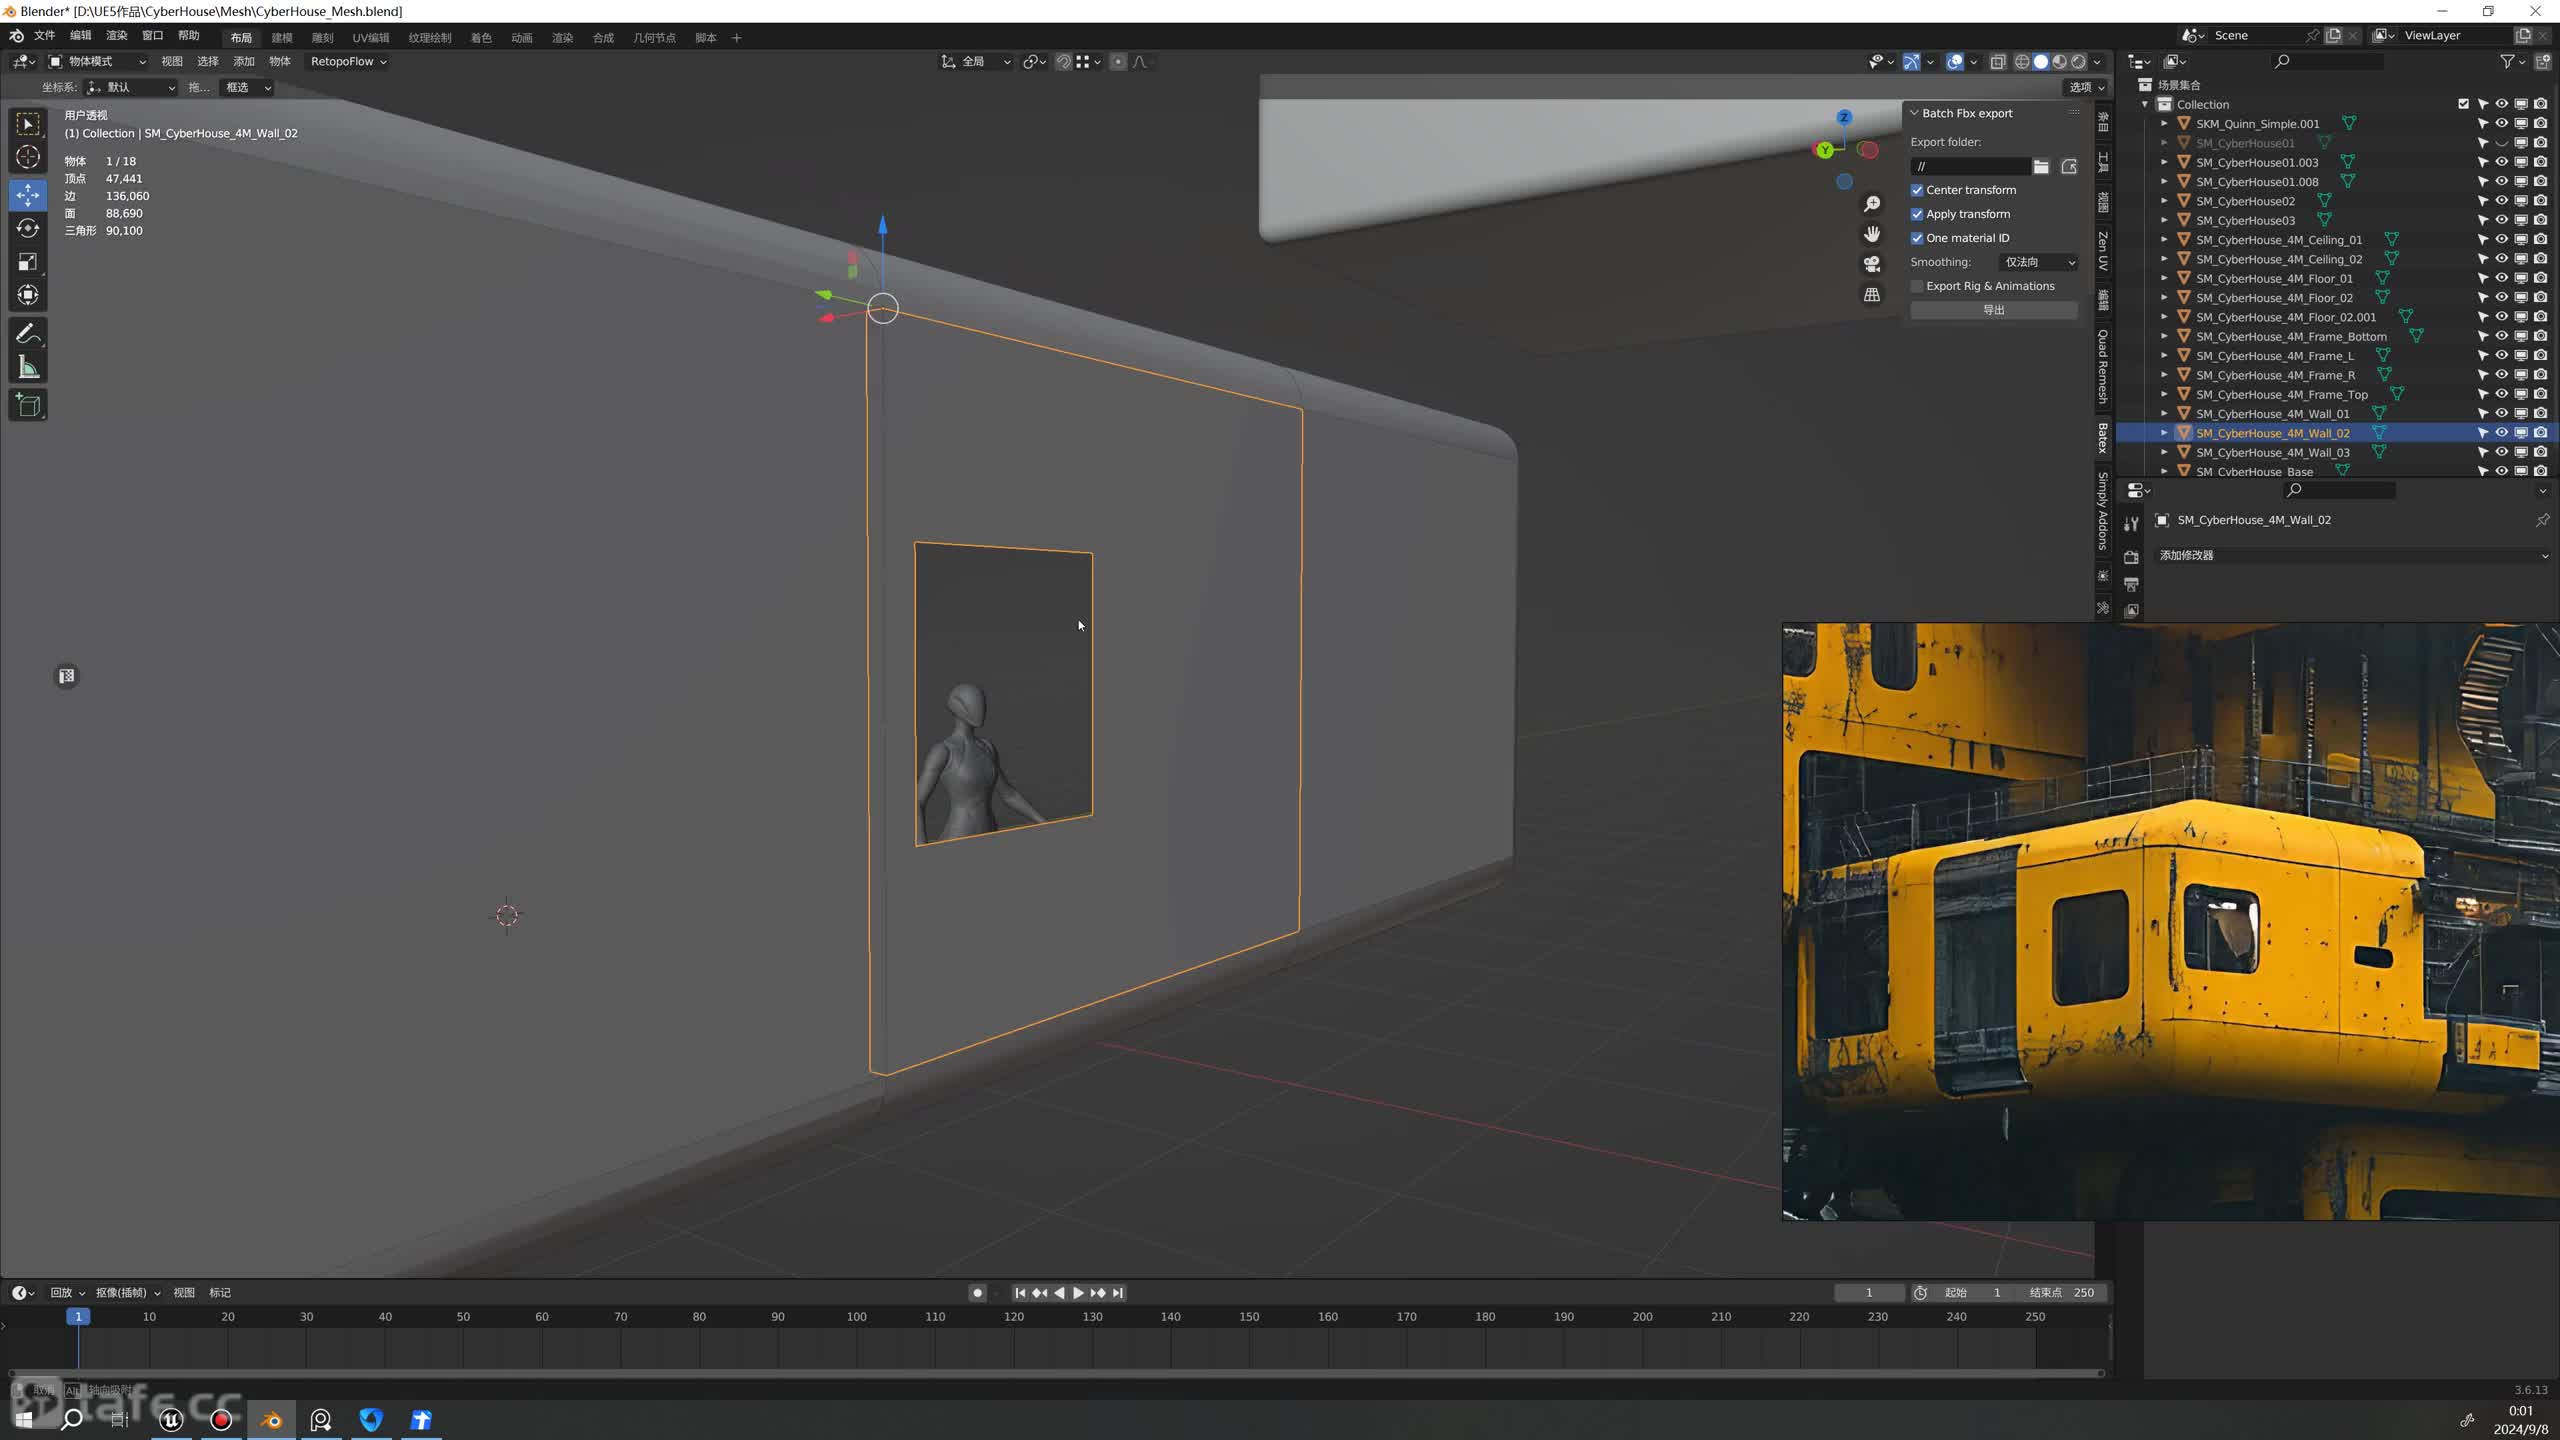The image size is (2560, 1440).
Task: Click the timeline horizontal scrollbar
Action: [1057, 1373]
